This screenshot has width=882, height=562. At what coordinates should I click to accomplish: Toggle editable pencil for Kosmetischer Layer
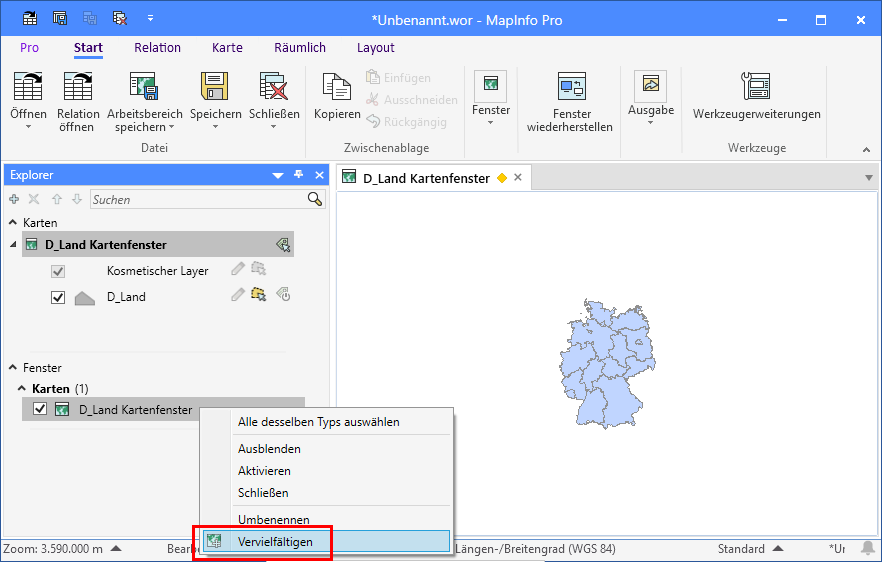(238, 269)
